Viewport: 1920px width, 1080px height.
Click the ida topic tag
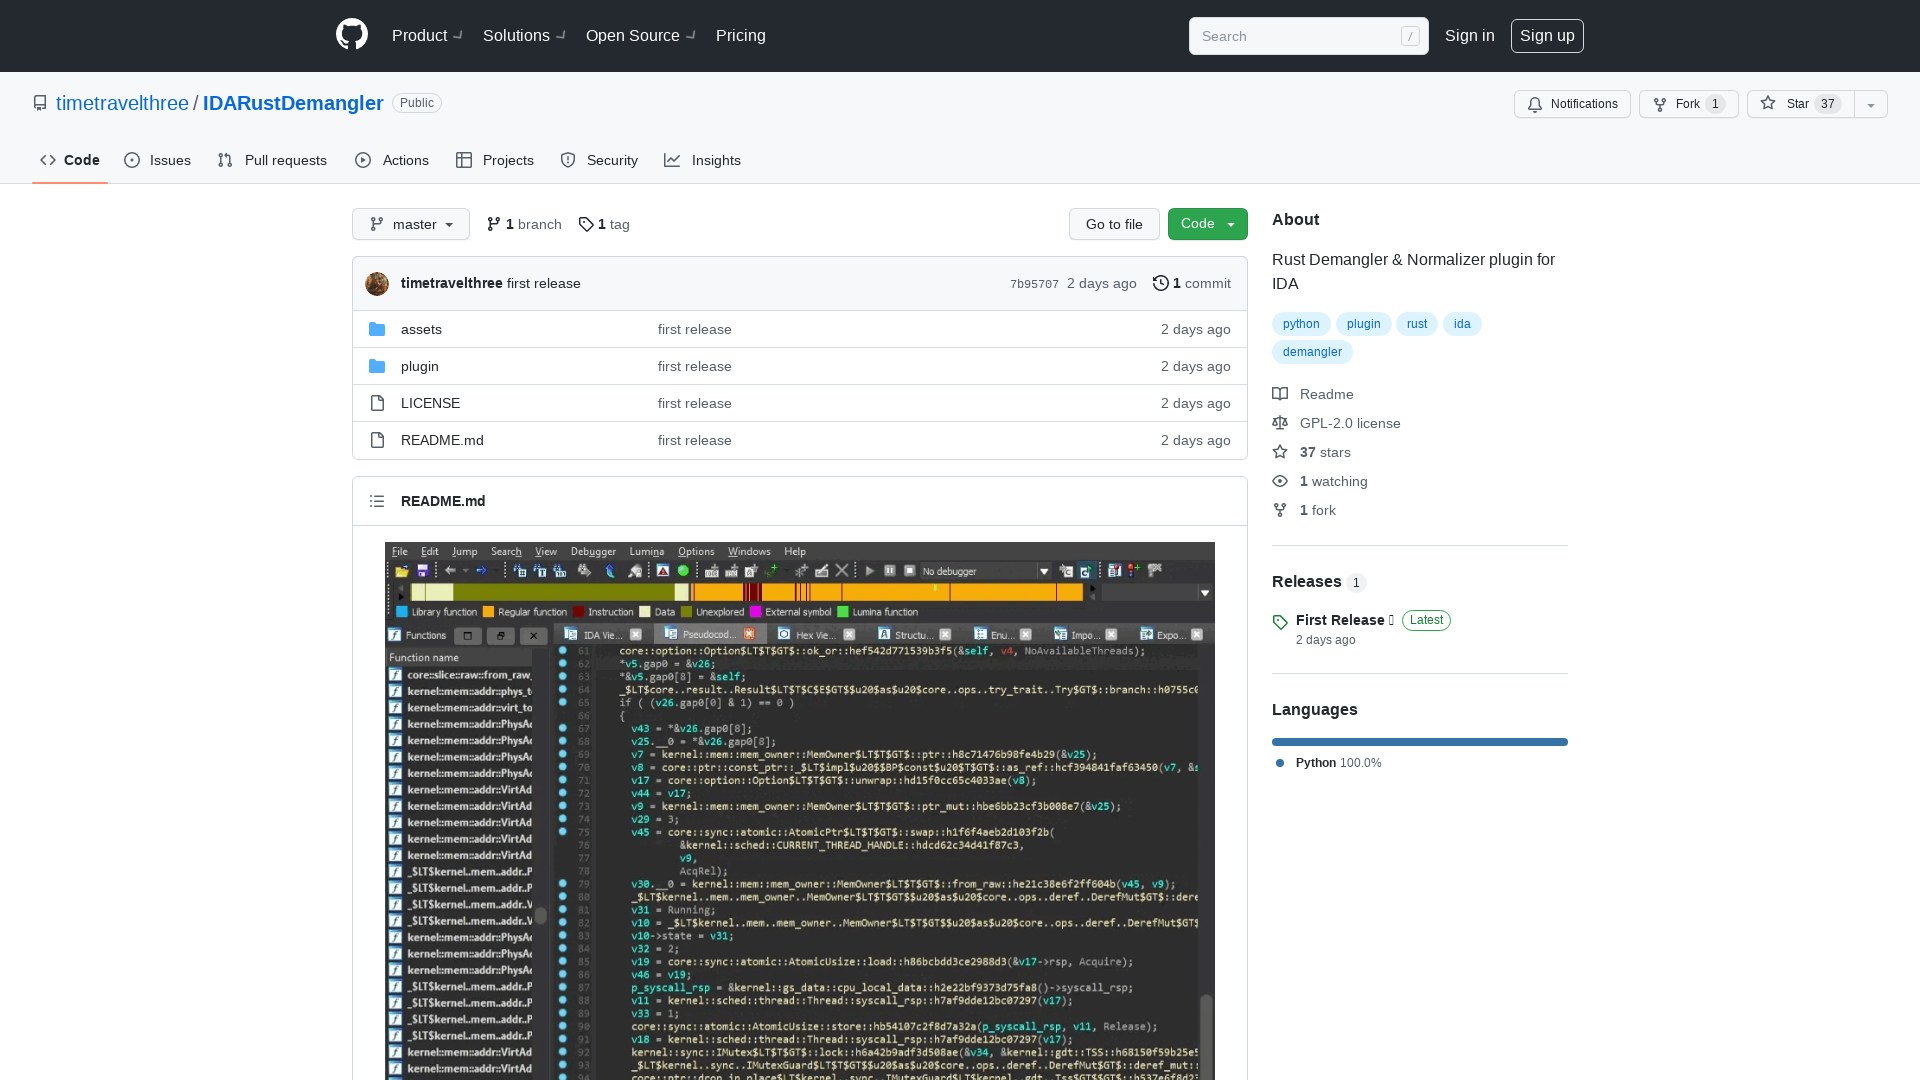coord(1462,324)
